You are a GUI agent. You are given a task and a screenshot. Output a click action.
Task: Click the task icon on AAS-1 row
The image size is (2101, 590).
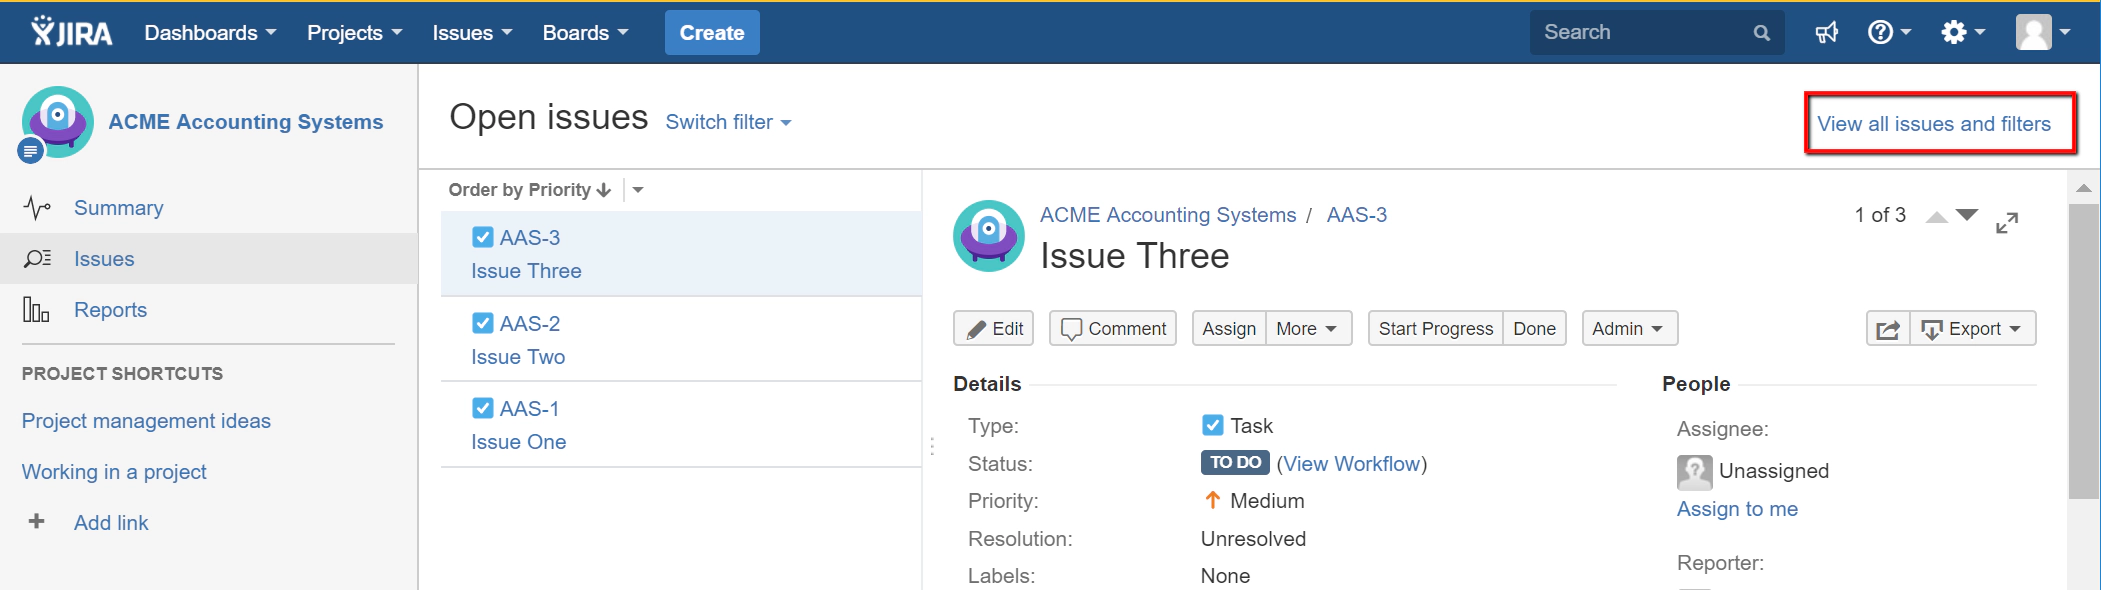482,408
